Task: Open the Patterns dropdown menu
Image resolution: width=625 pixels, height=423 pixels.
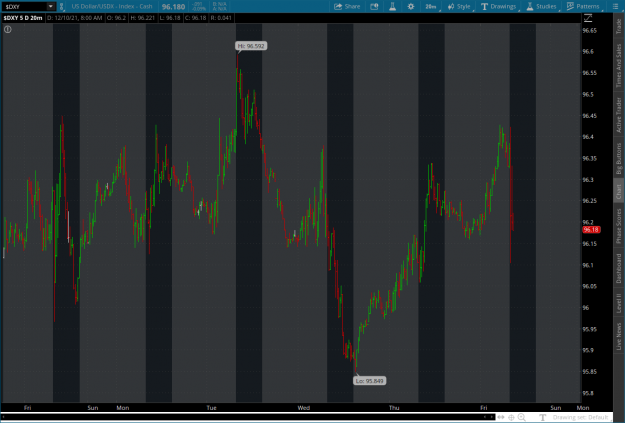Action: tap(583, 6)
